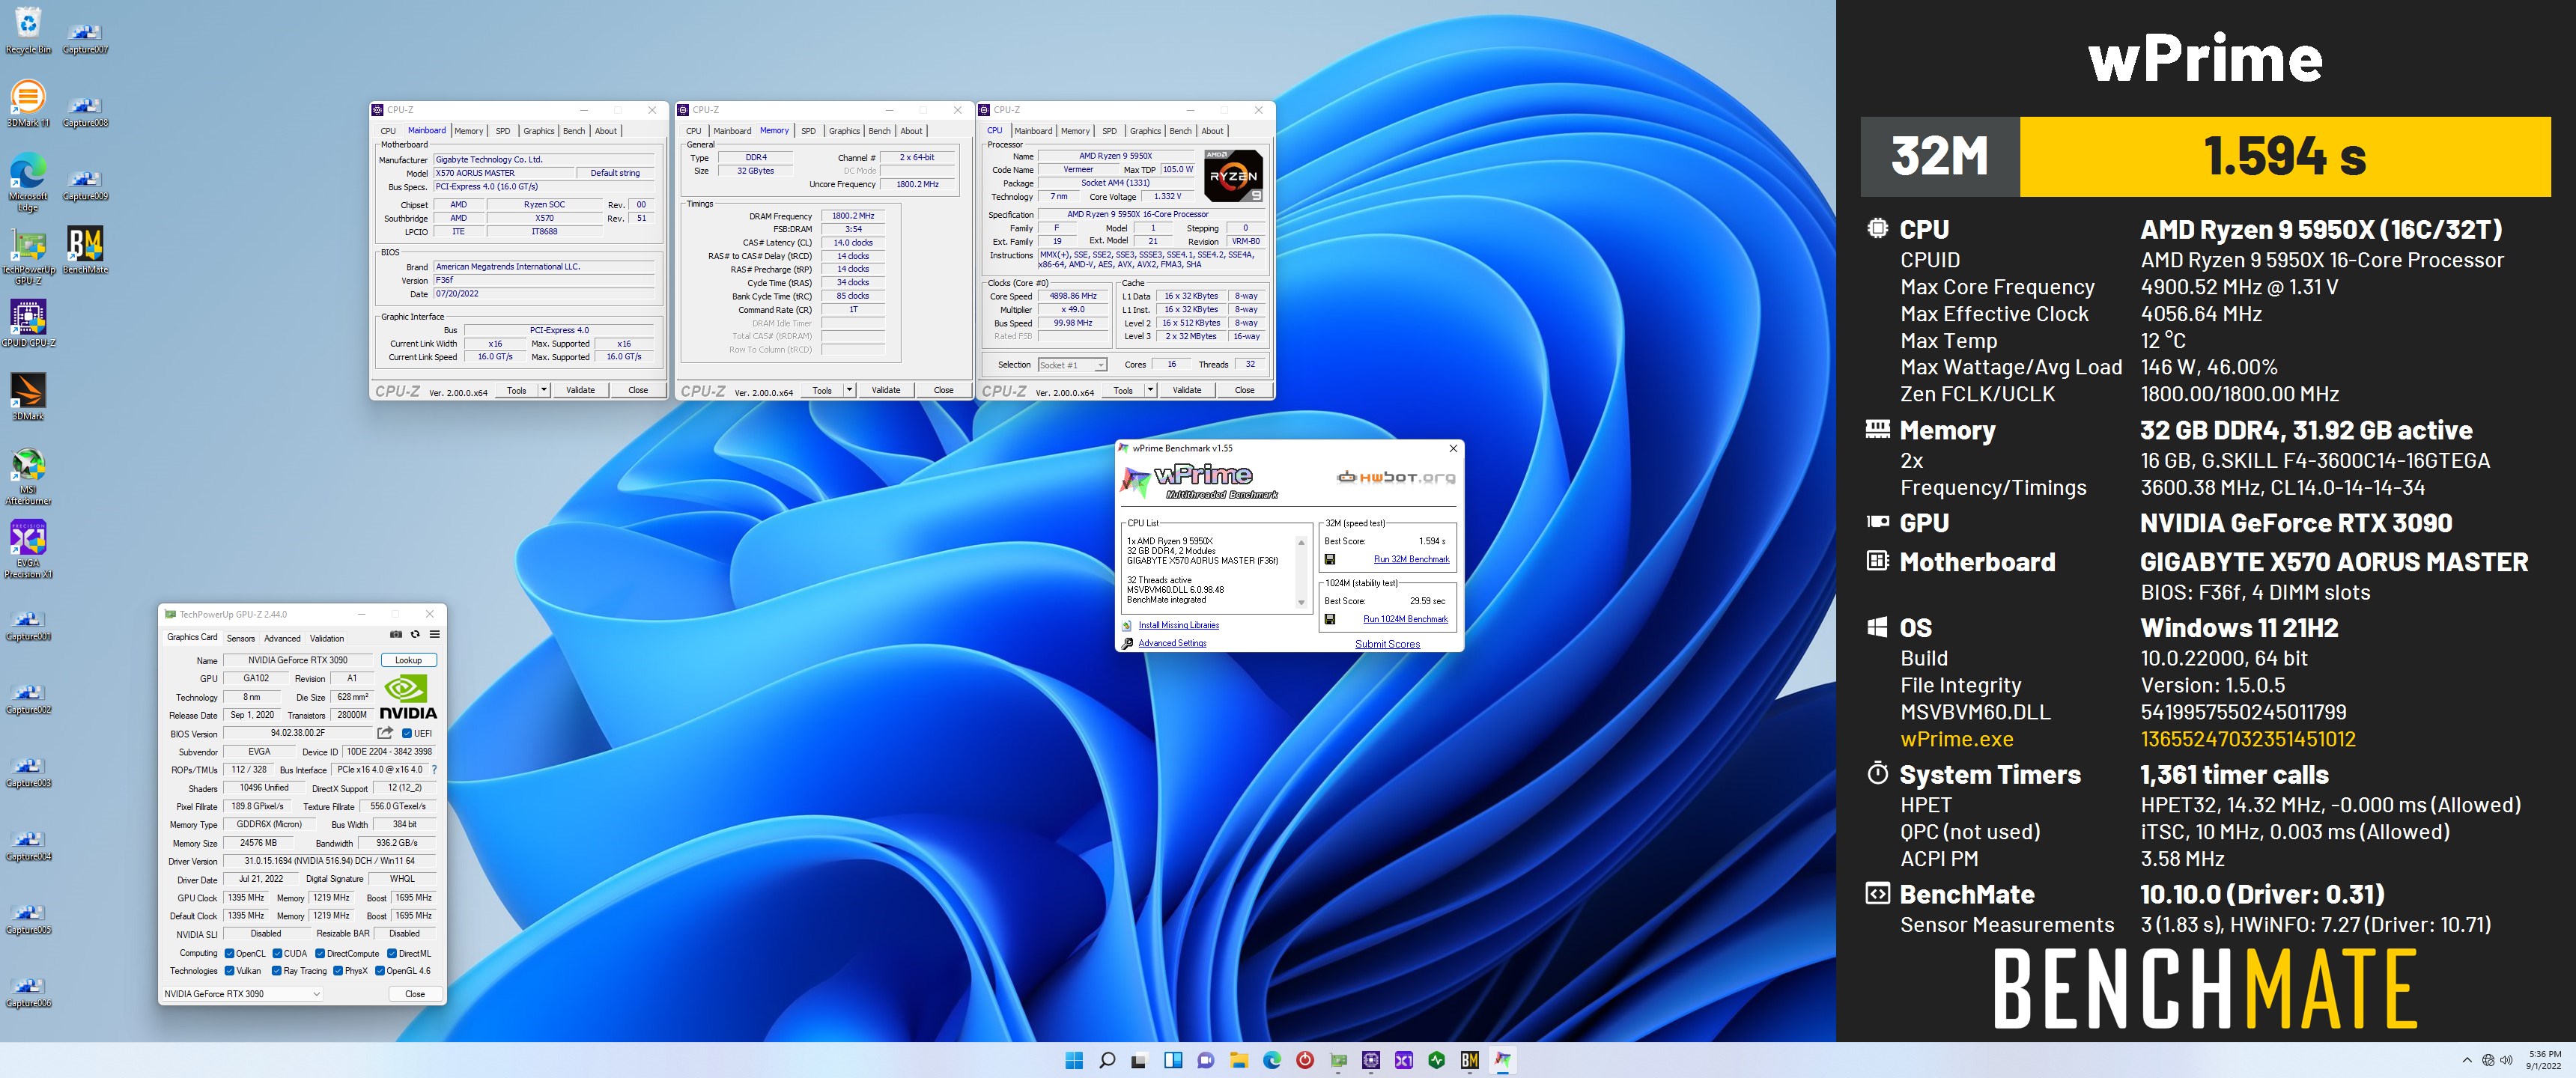Click BenchMate BM icon on taskbar

click(x=1470, y=1060)
